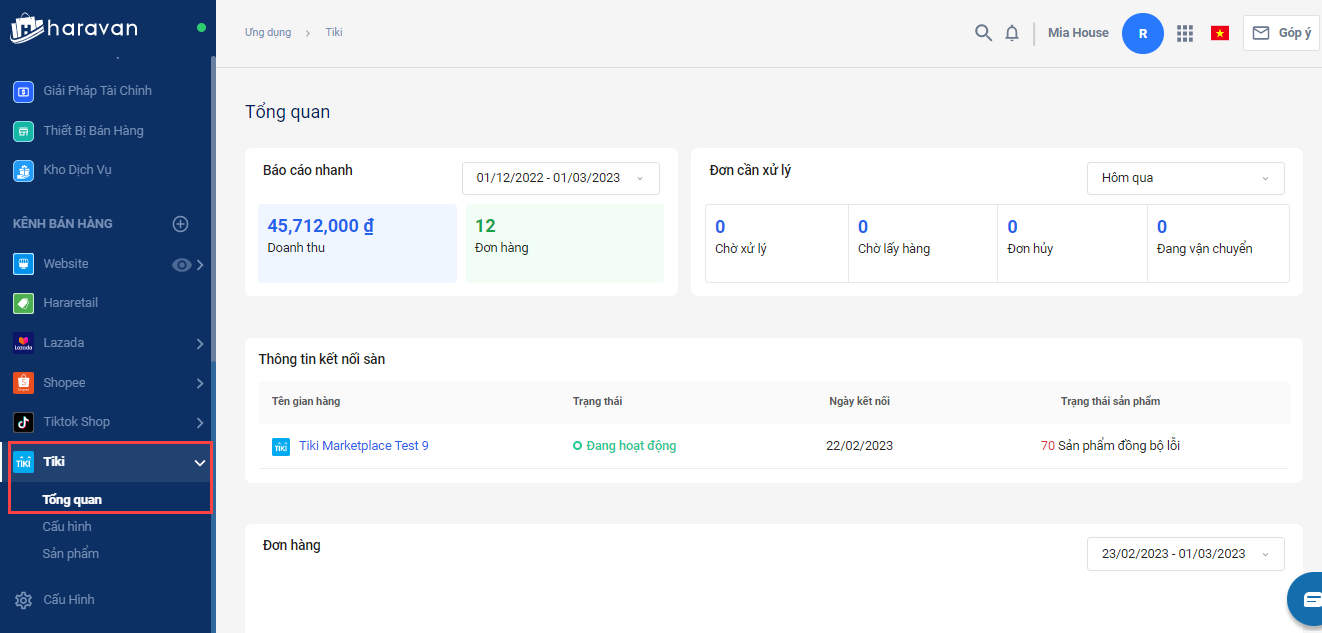The width and height of the screenshot is (1322, 633).
Task: Click the Ứng dụng breadcrumb link
Action: point(268,33)
